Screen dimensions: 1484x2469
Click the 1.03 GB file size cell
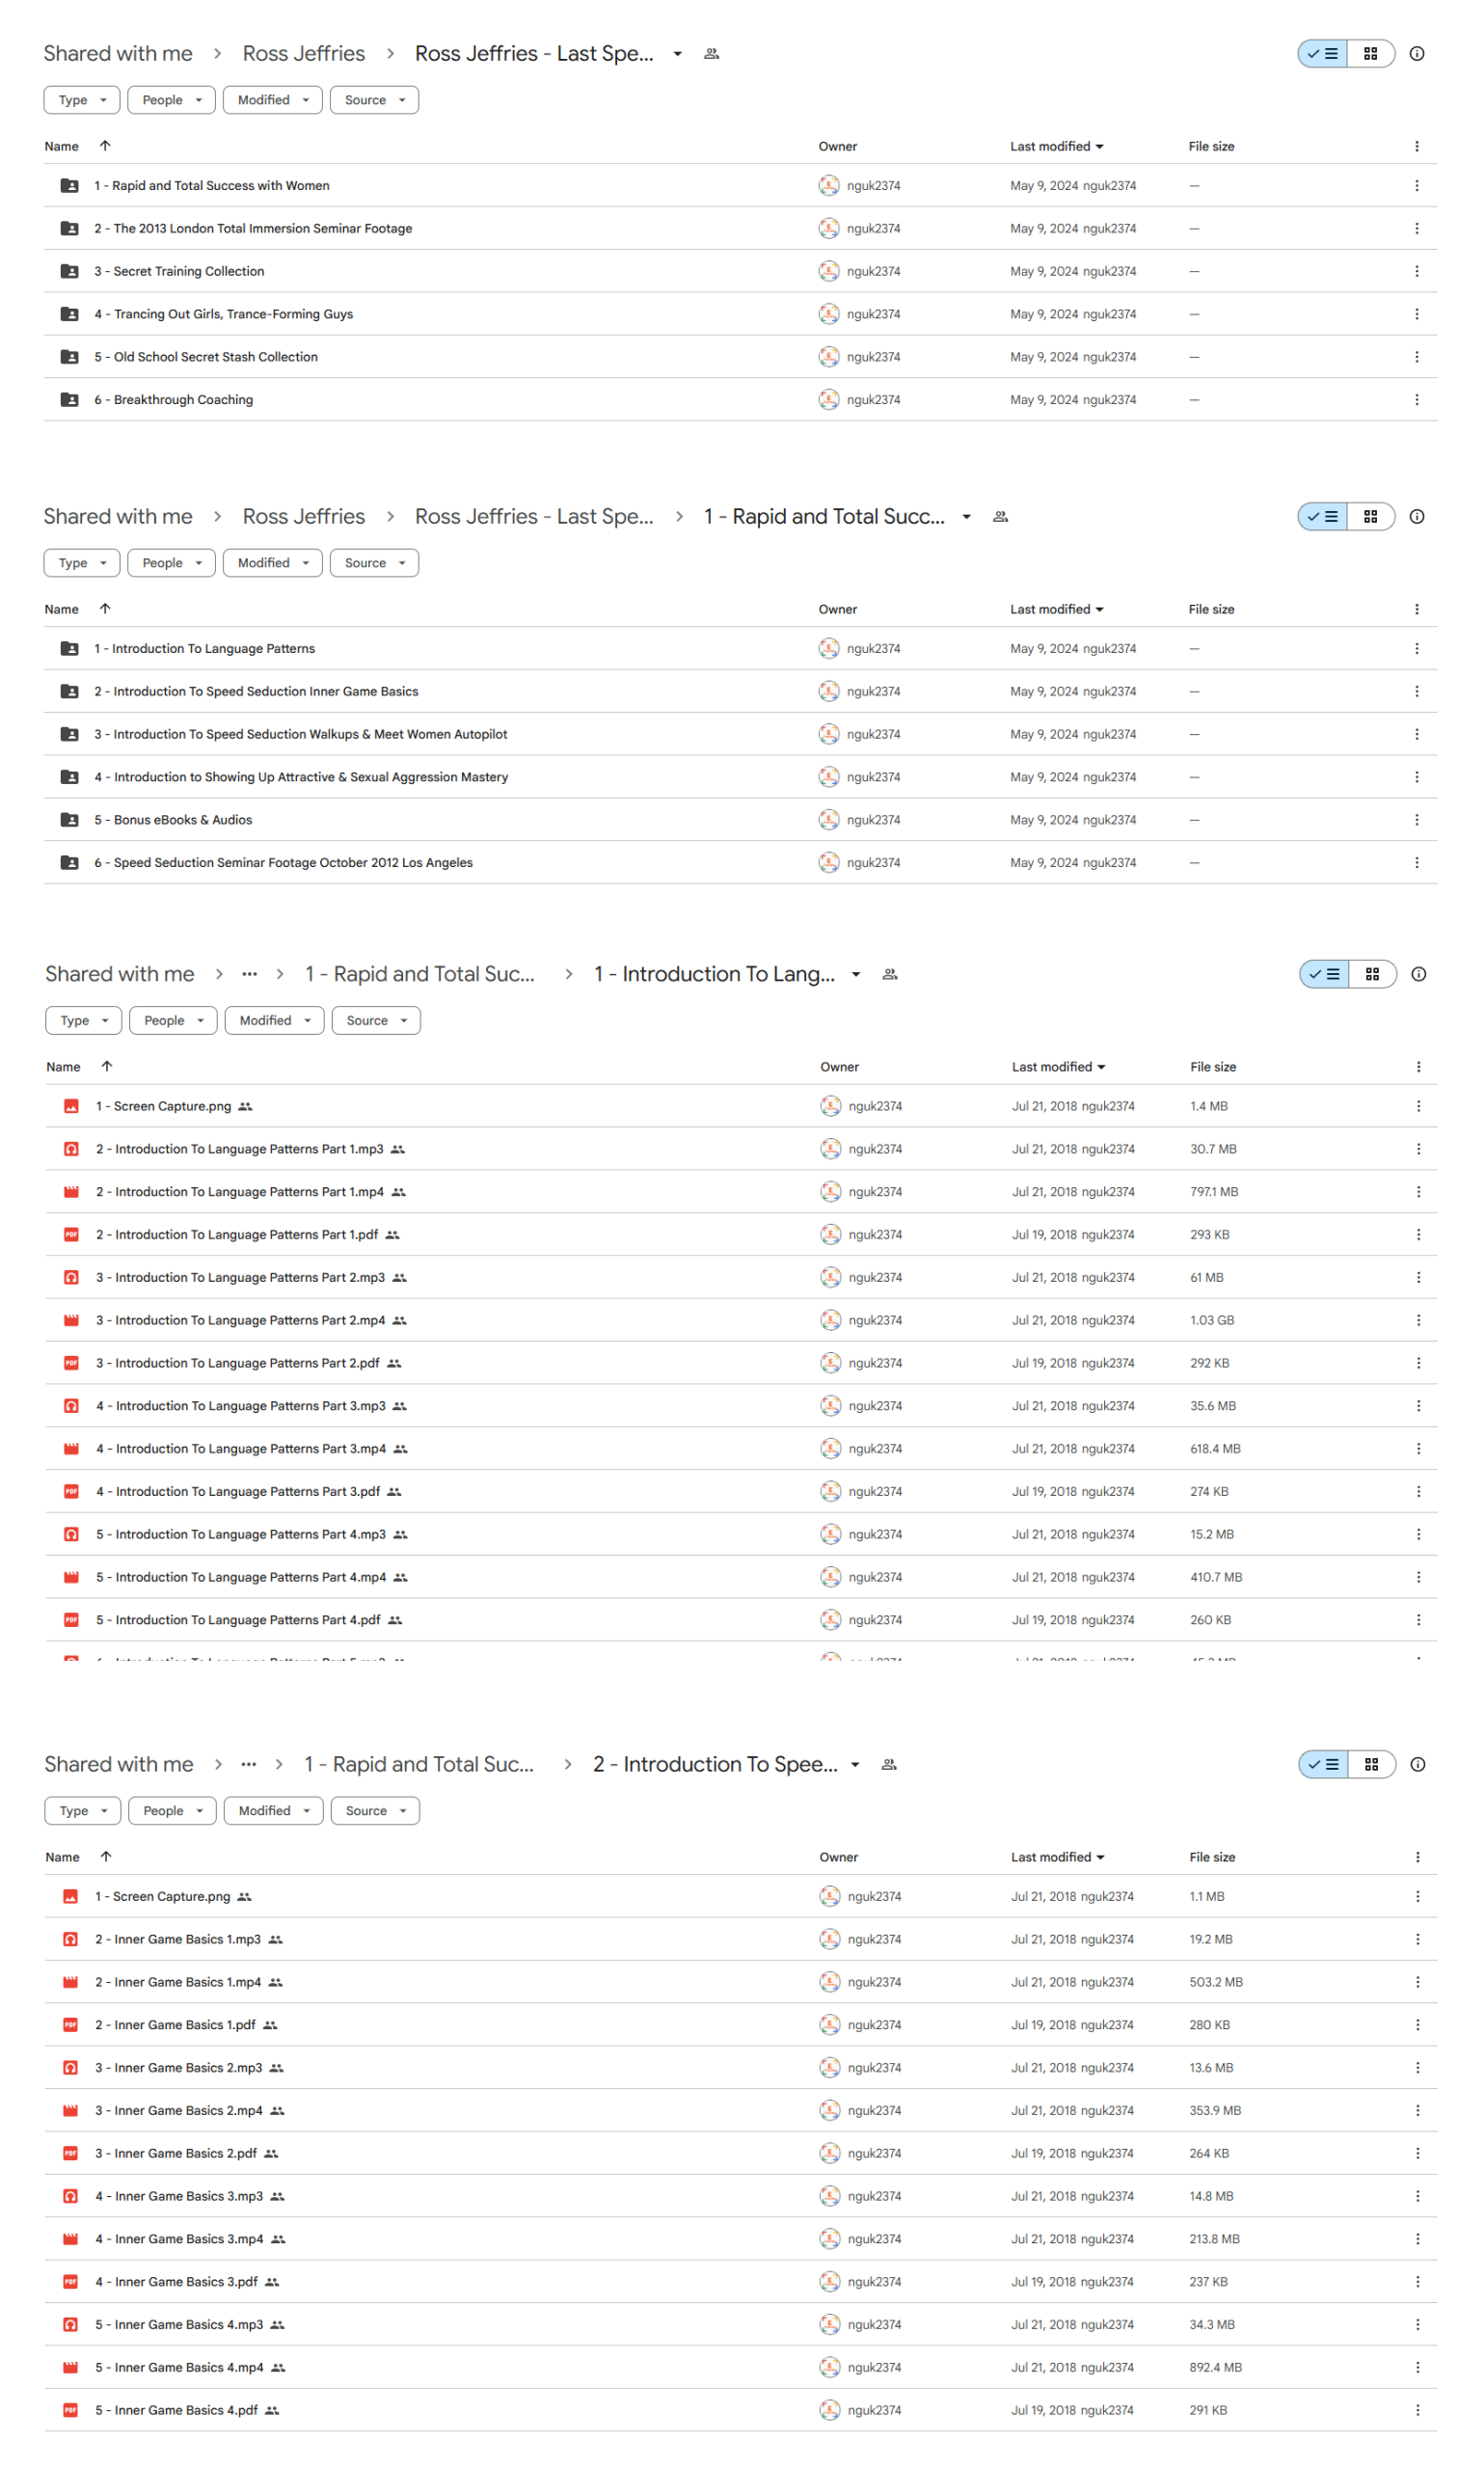[x=1212, y=1320]
